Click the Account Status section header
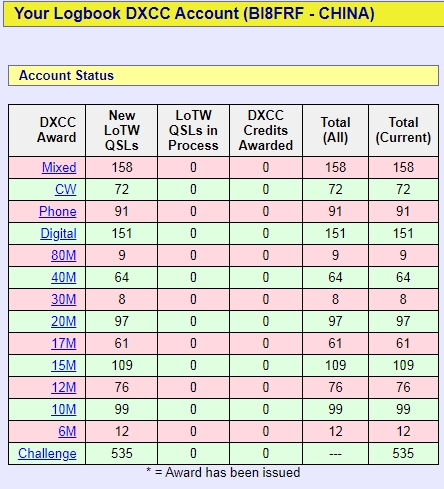 coord(223,76)
